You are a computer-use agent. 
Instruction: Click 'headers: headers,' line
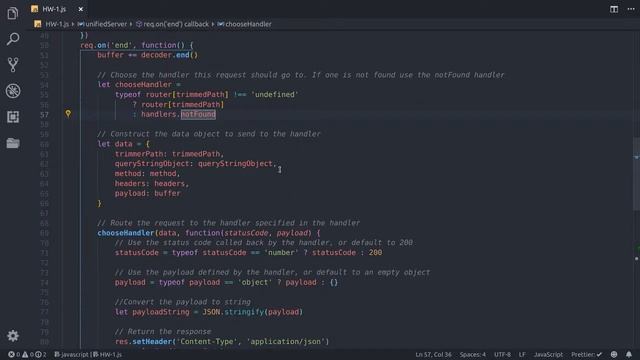pyautogui.click(x=152, y=184)
